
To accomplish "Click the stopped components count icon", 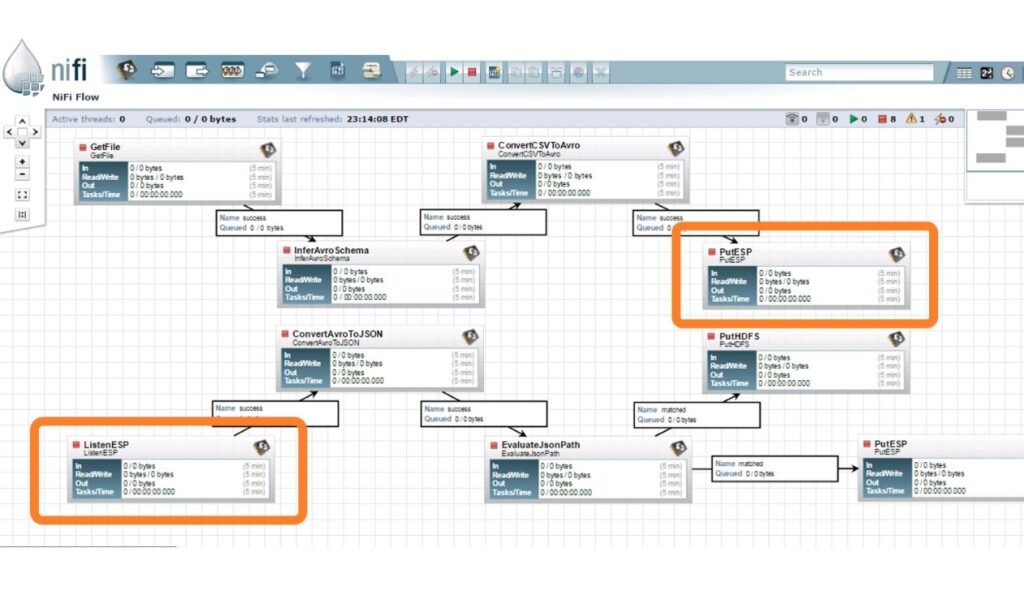I will [882, 119].
